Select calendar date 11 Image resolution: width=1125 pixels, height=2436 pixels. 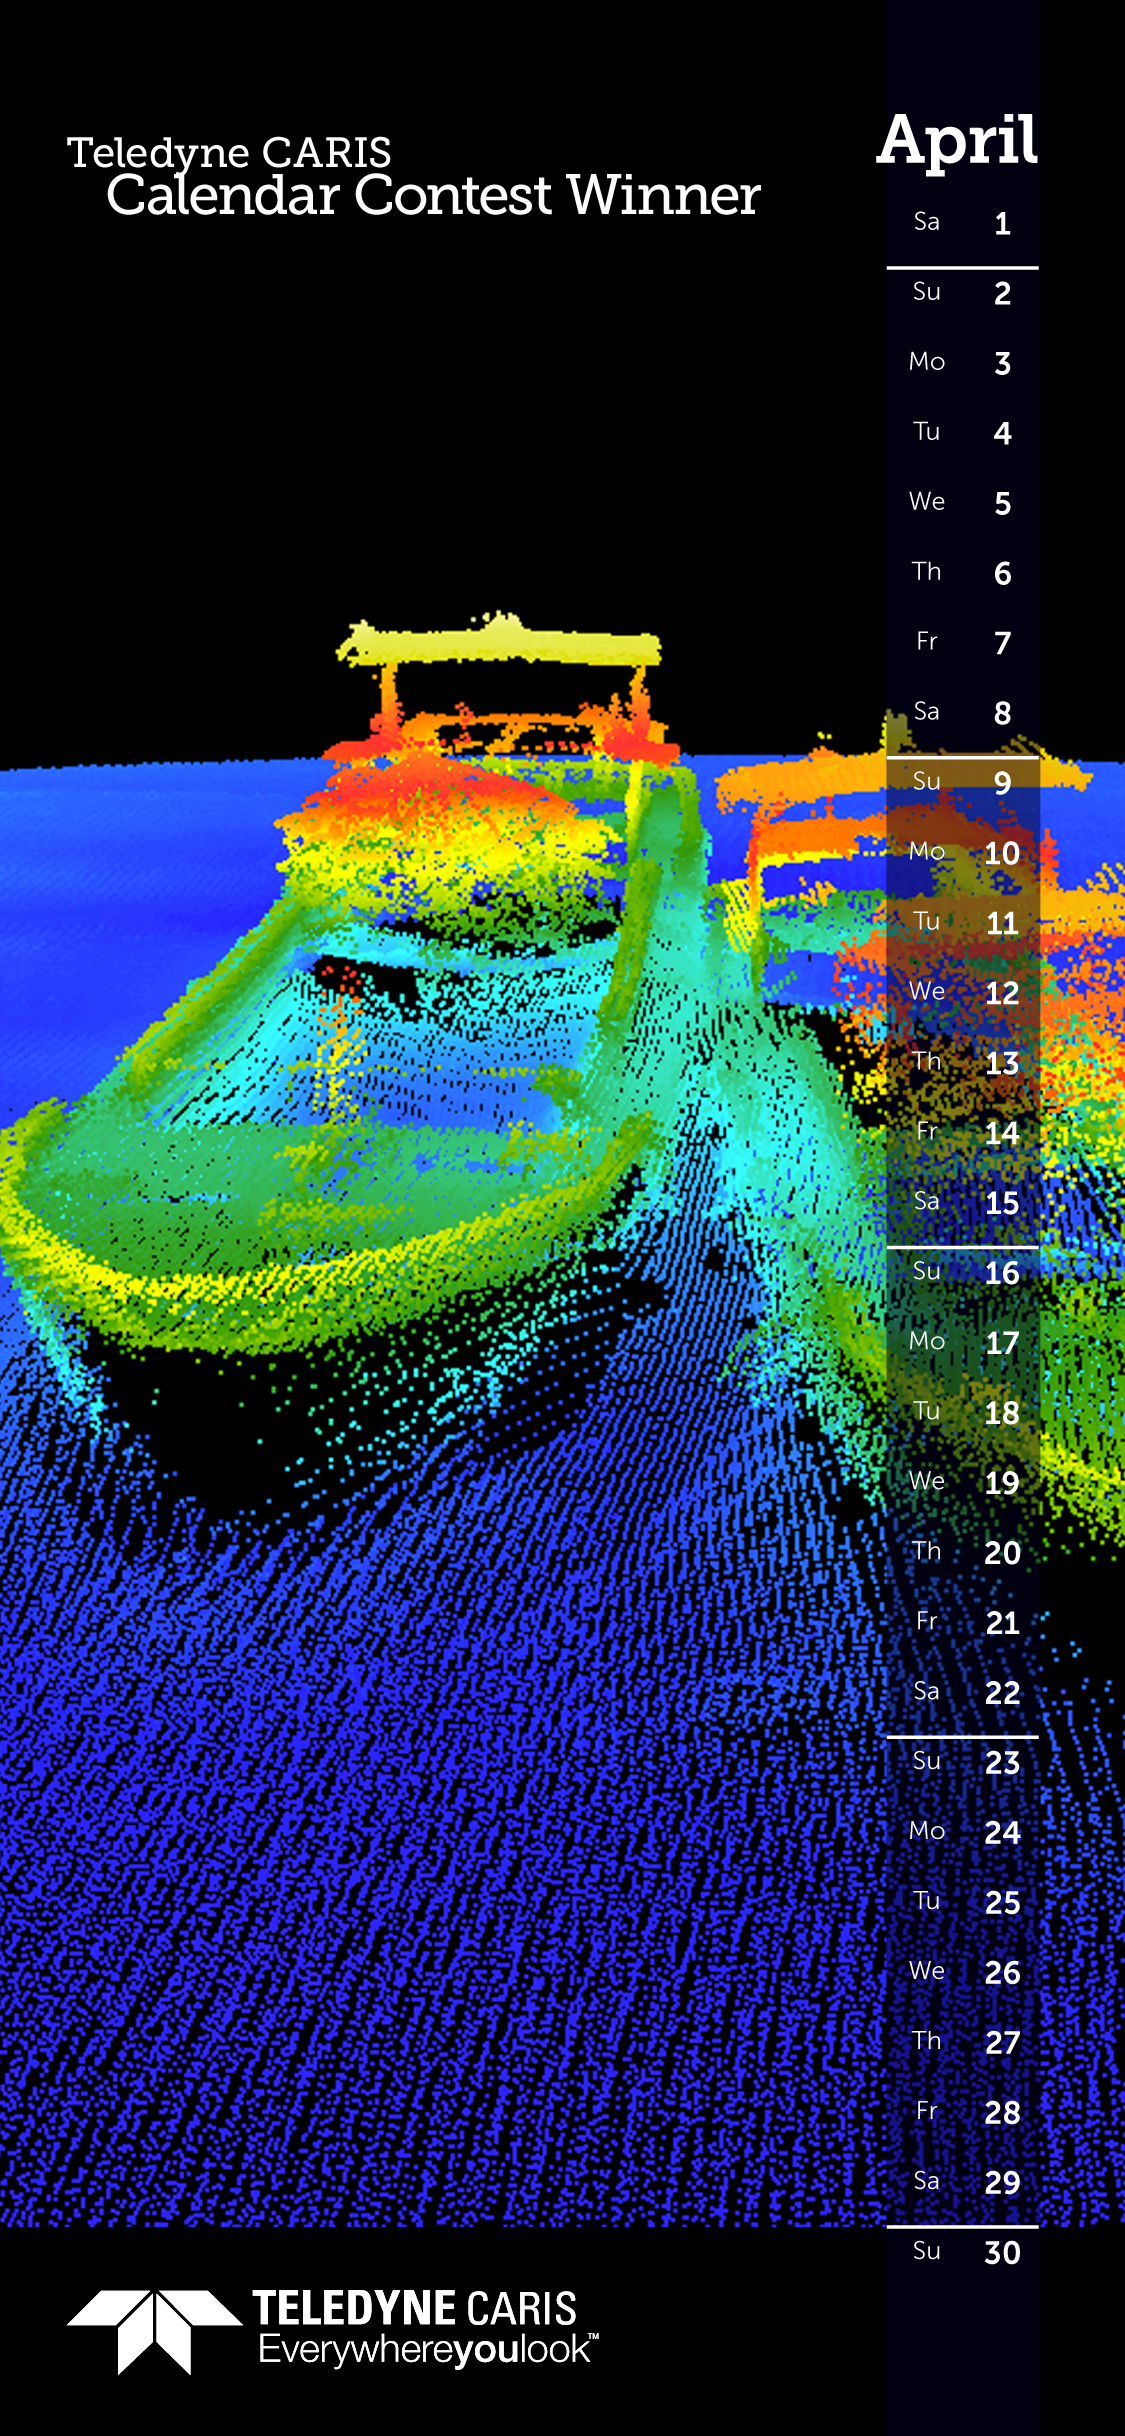pyautogui.click(x=1002, y=923)
